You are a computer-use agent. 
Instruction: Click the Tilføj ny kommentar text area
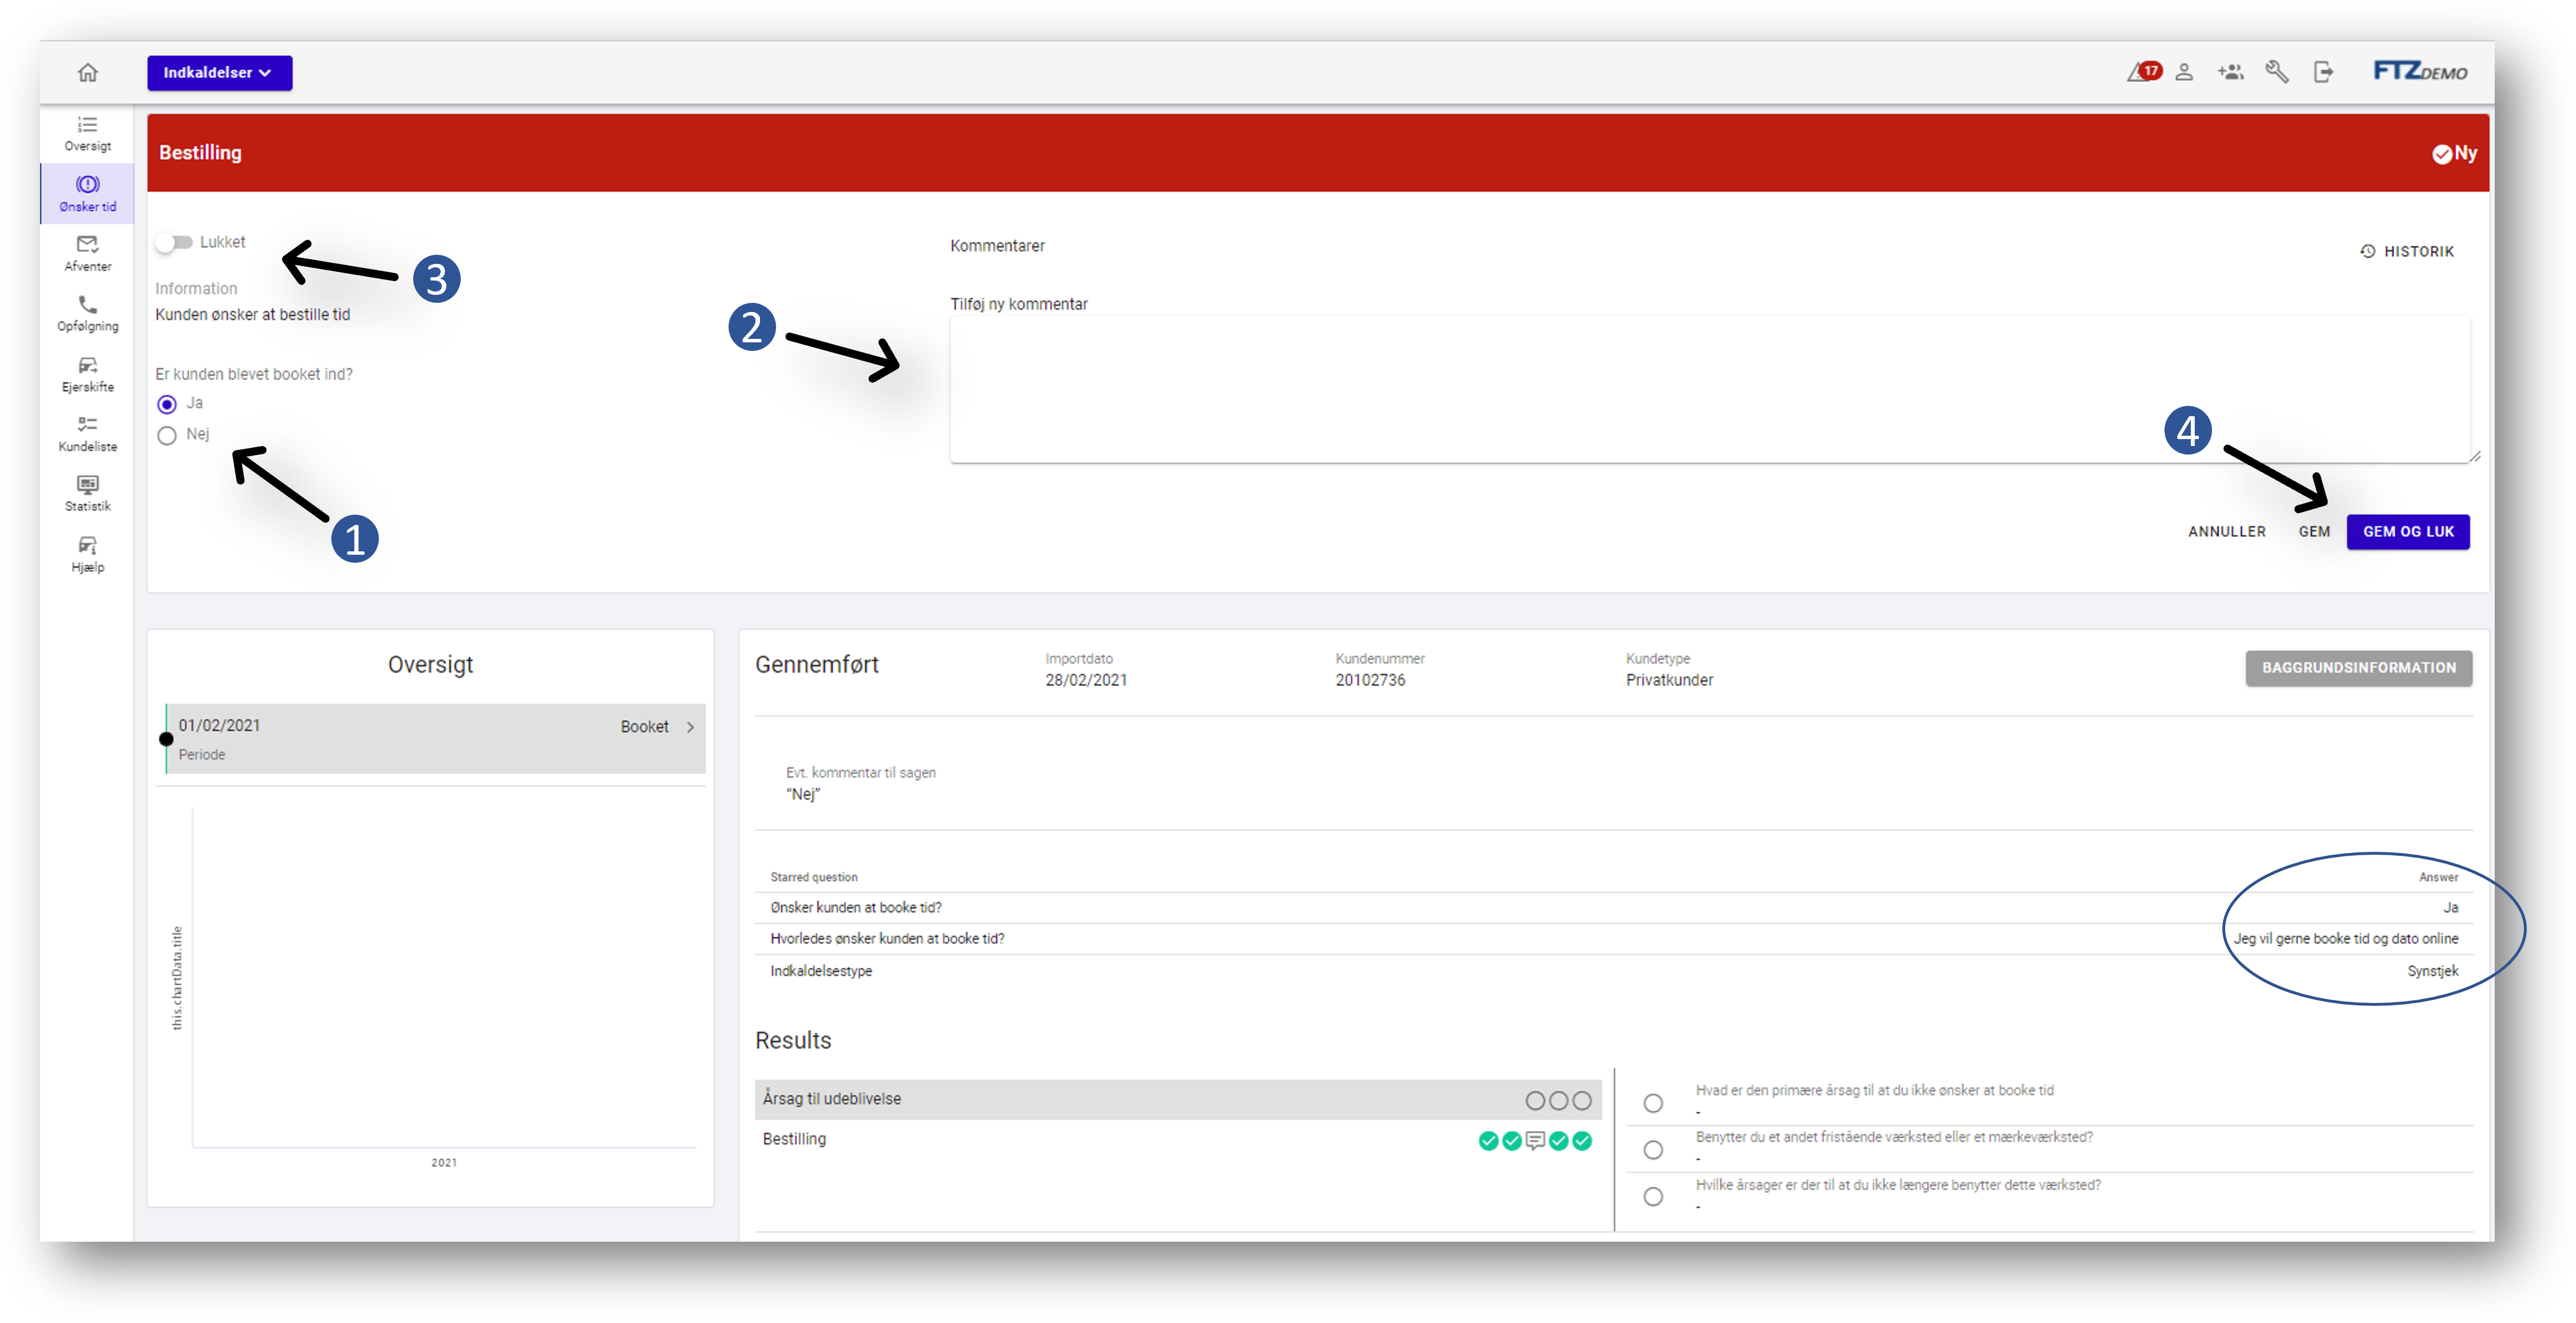click(x=1709, y=389)
